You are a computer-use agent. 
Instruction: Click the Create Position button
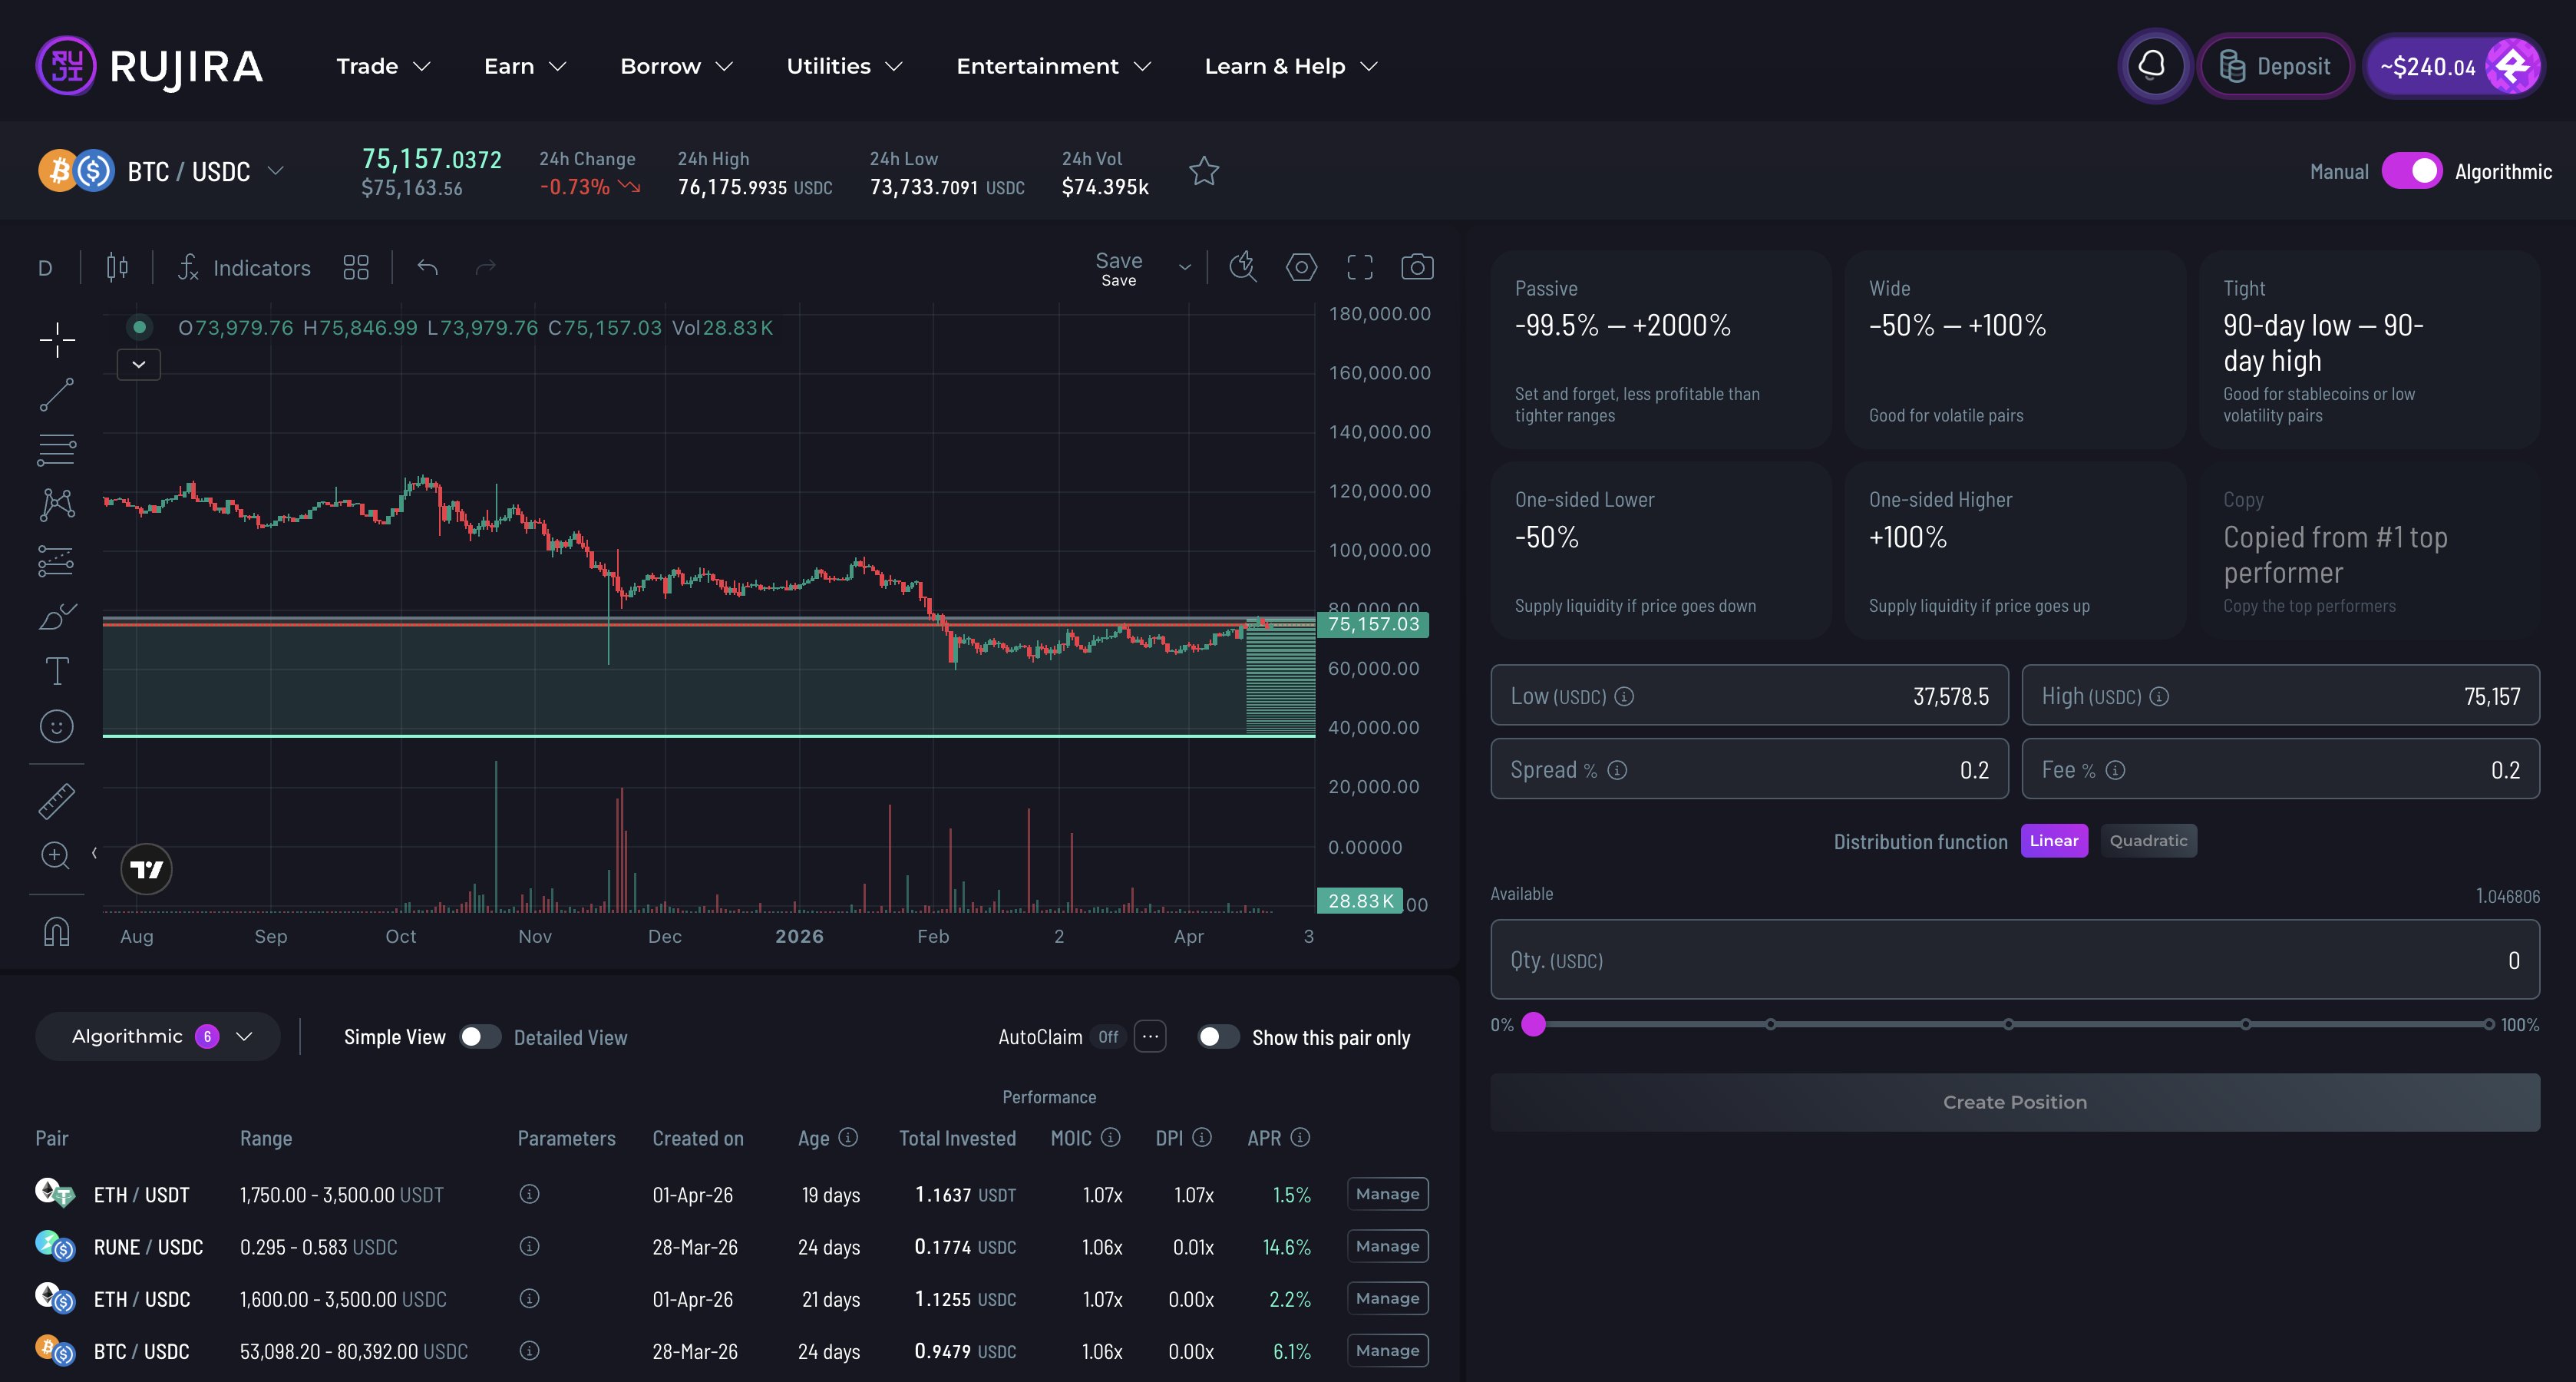(x=2015, y=1102)
